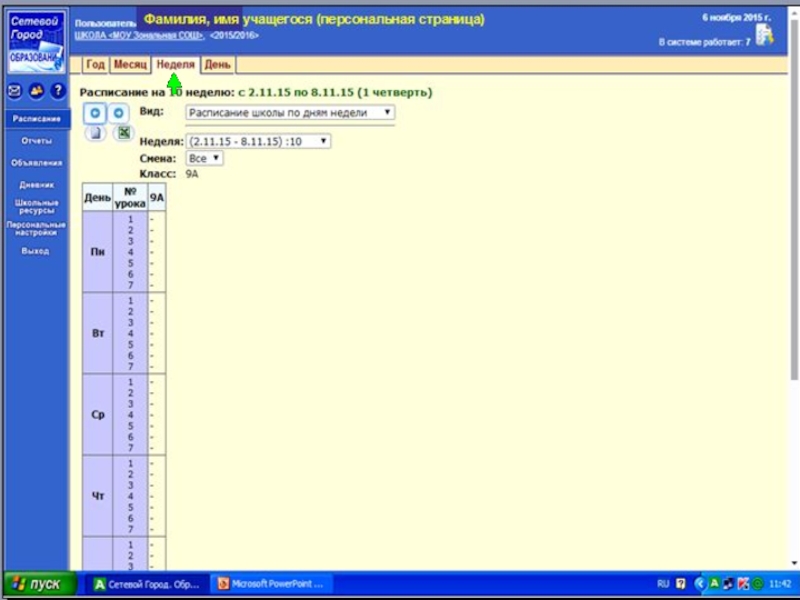Expand the Вид schedule type dropdown
Viewport: 800px width, 600px height.
[x=290, y=113]
